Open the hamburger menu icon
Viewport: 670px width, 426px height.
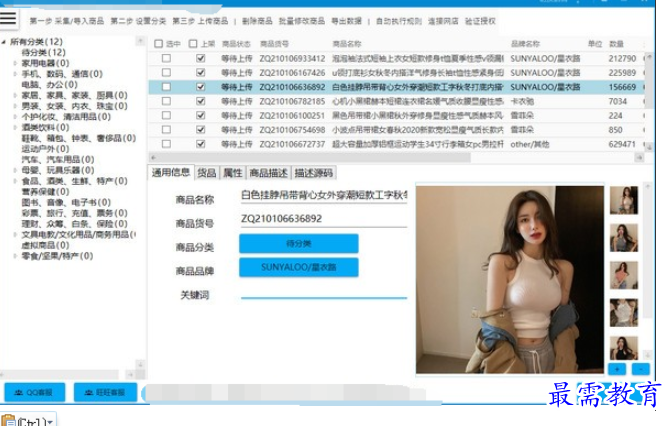pos(8,18)
